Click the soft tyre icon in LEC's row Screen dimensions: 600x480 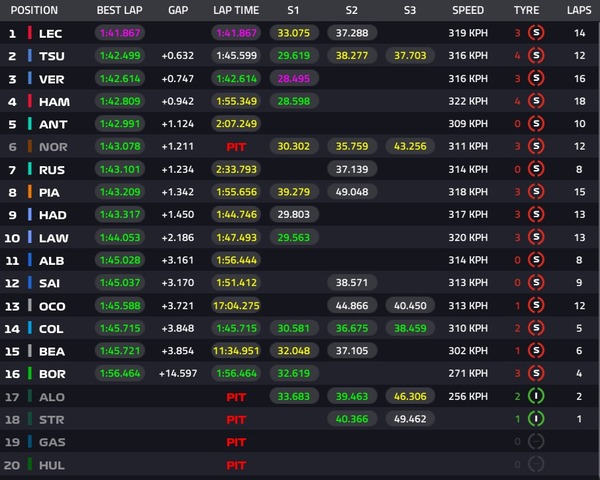[535, 33]
